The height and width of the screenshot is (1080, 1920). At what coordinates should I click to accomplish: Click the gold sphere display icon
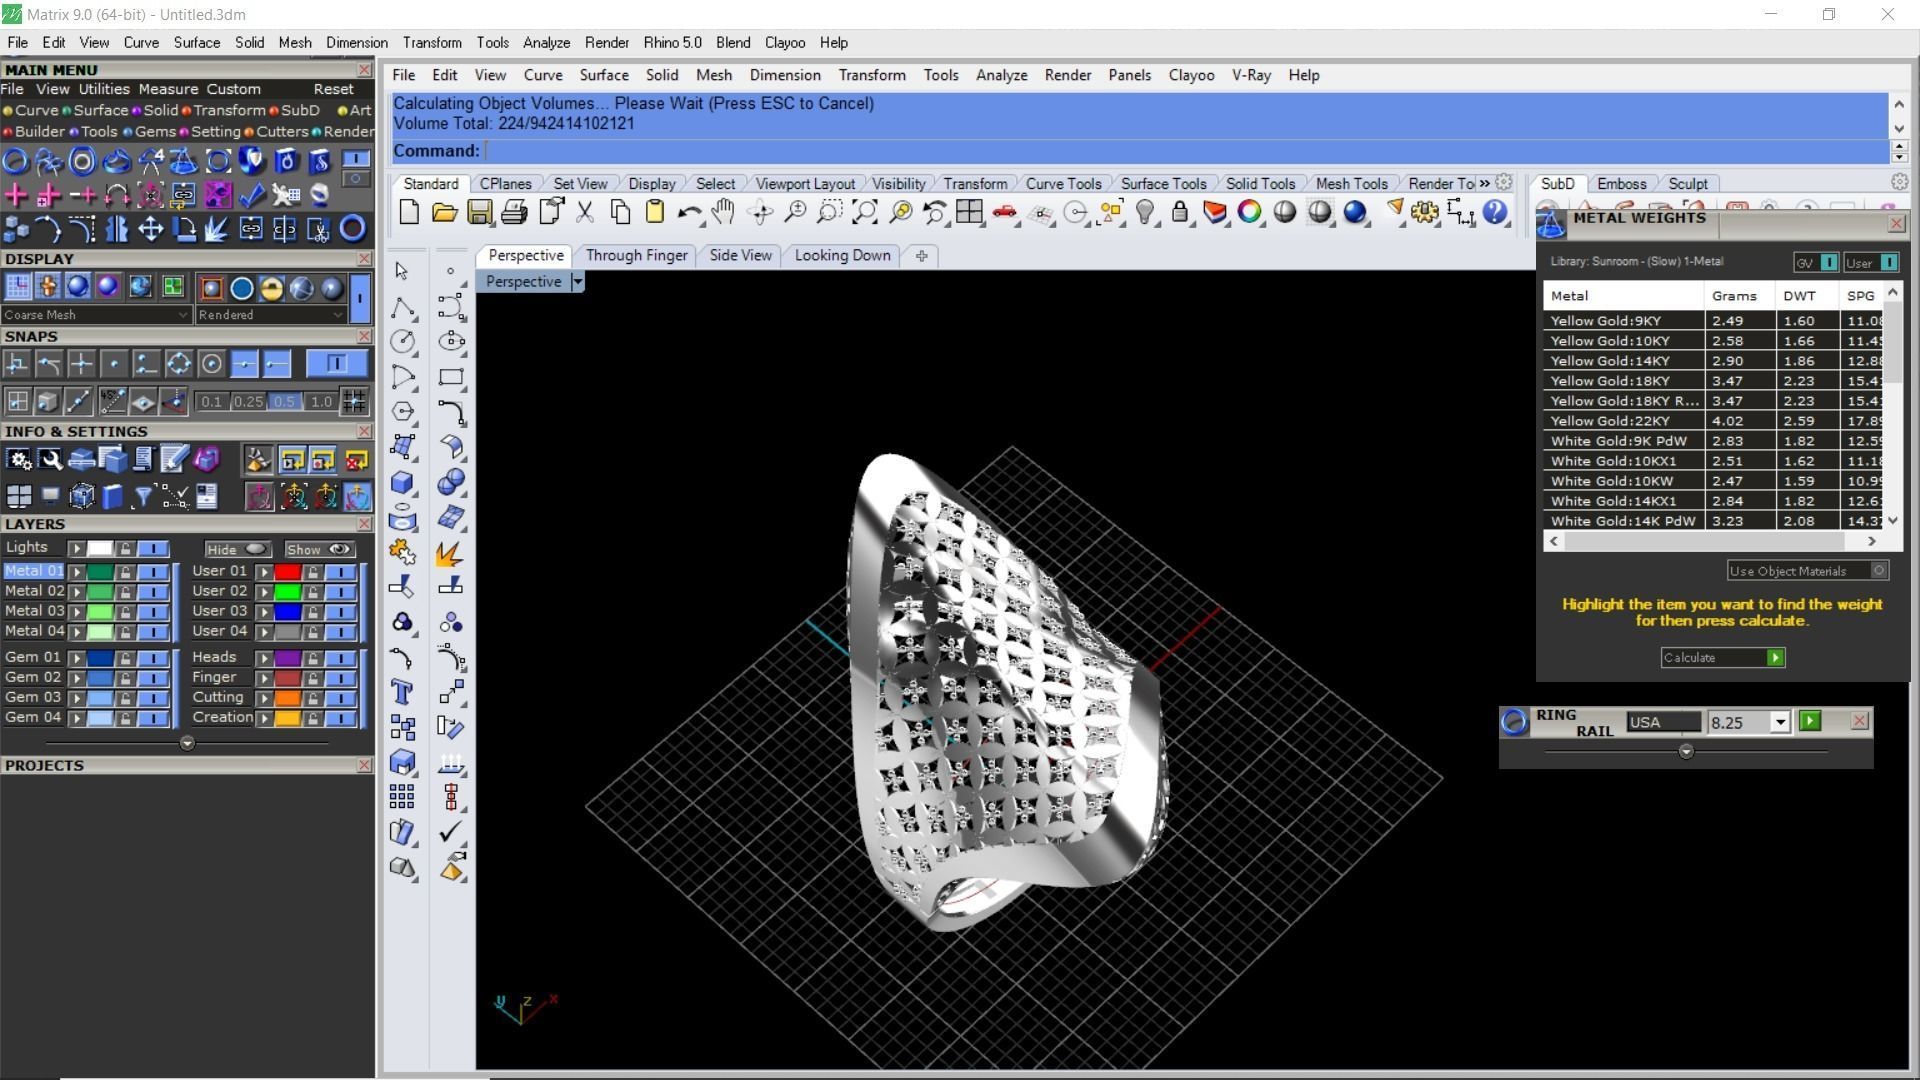(271, 288)
